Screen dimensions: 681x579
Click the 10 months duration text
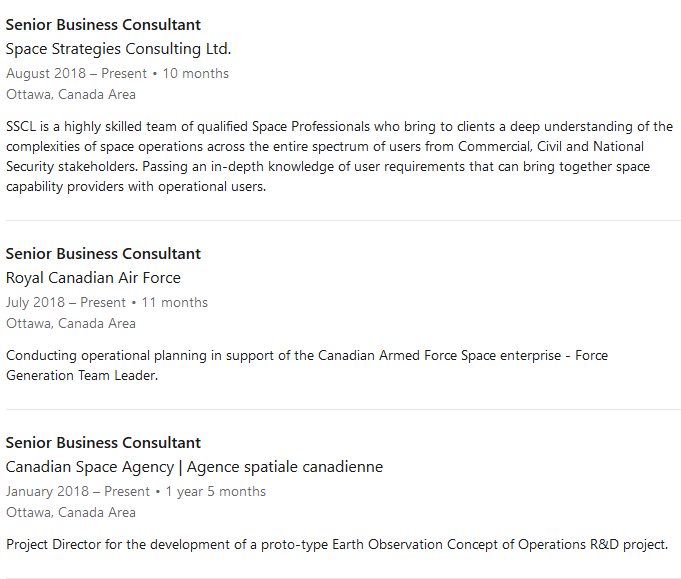[x=196, y=73]
